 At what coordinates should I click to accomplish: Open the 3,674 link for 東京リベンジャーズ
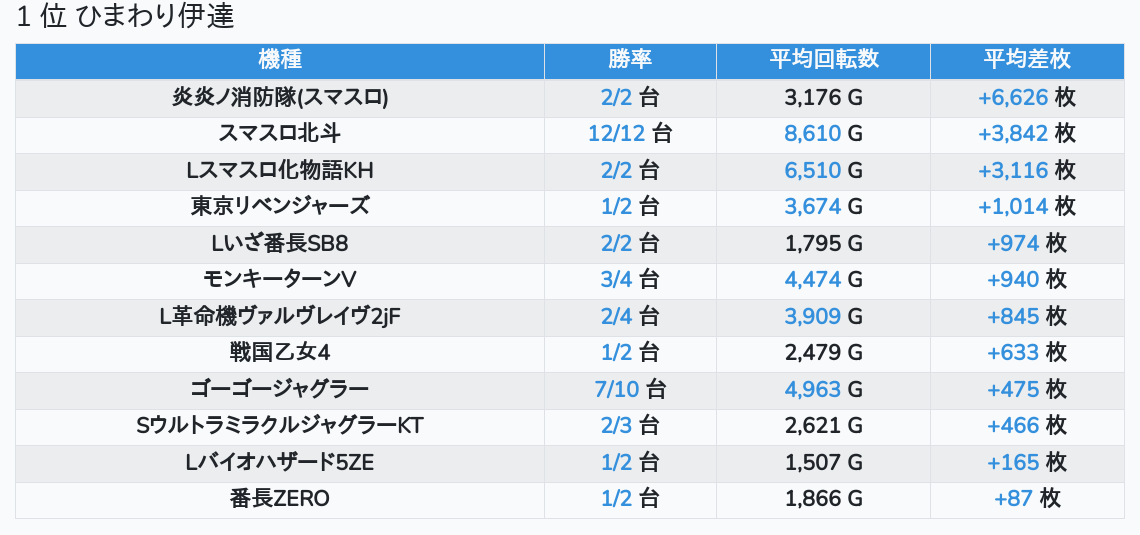812,207
